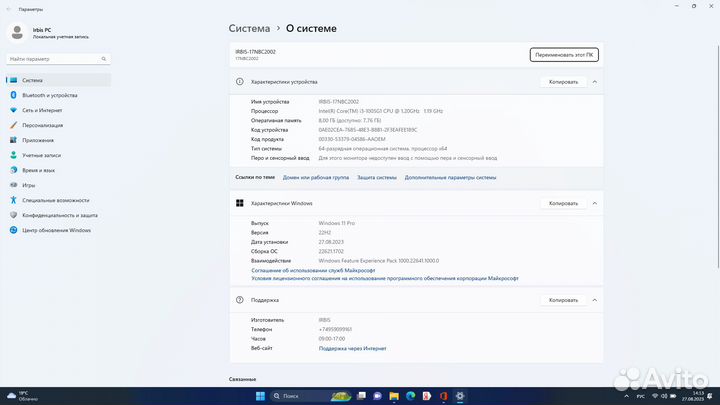Select Сеть и Интернет menu item
Screen dimensions: 720x405
click(58, 110)
